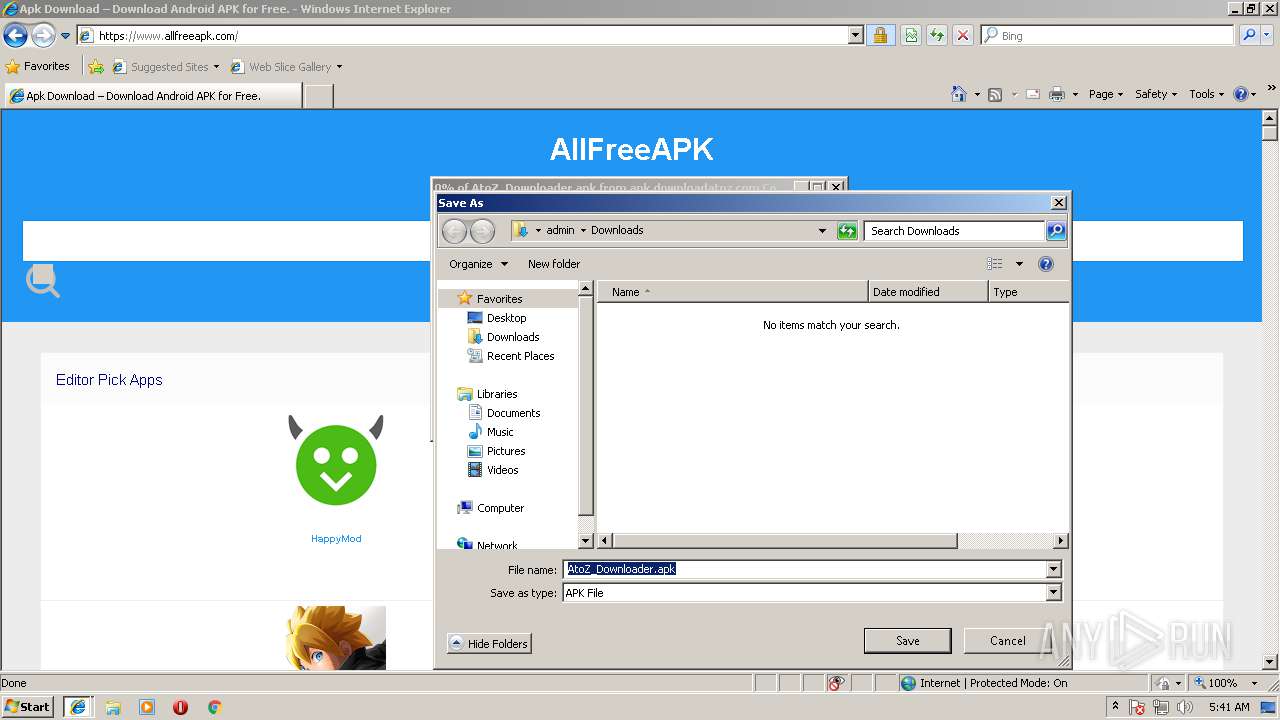Click Add to Favorites Bar star icon

click(96, 67)
